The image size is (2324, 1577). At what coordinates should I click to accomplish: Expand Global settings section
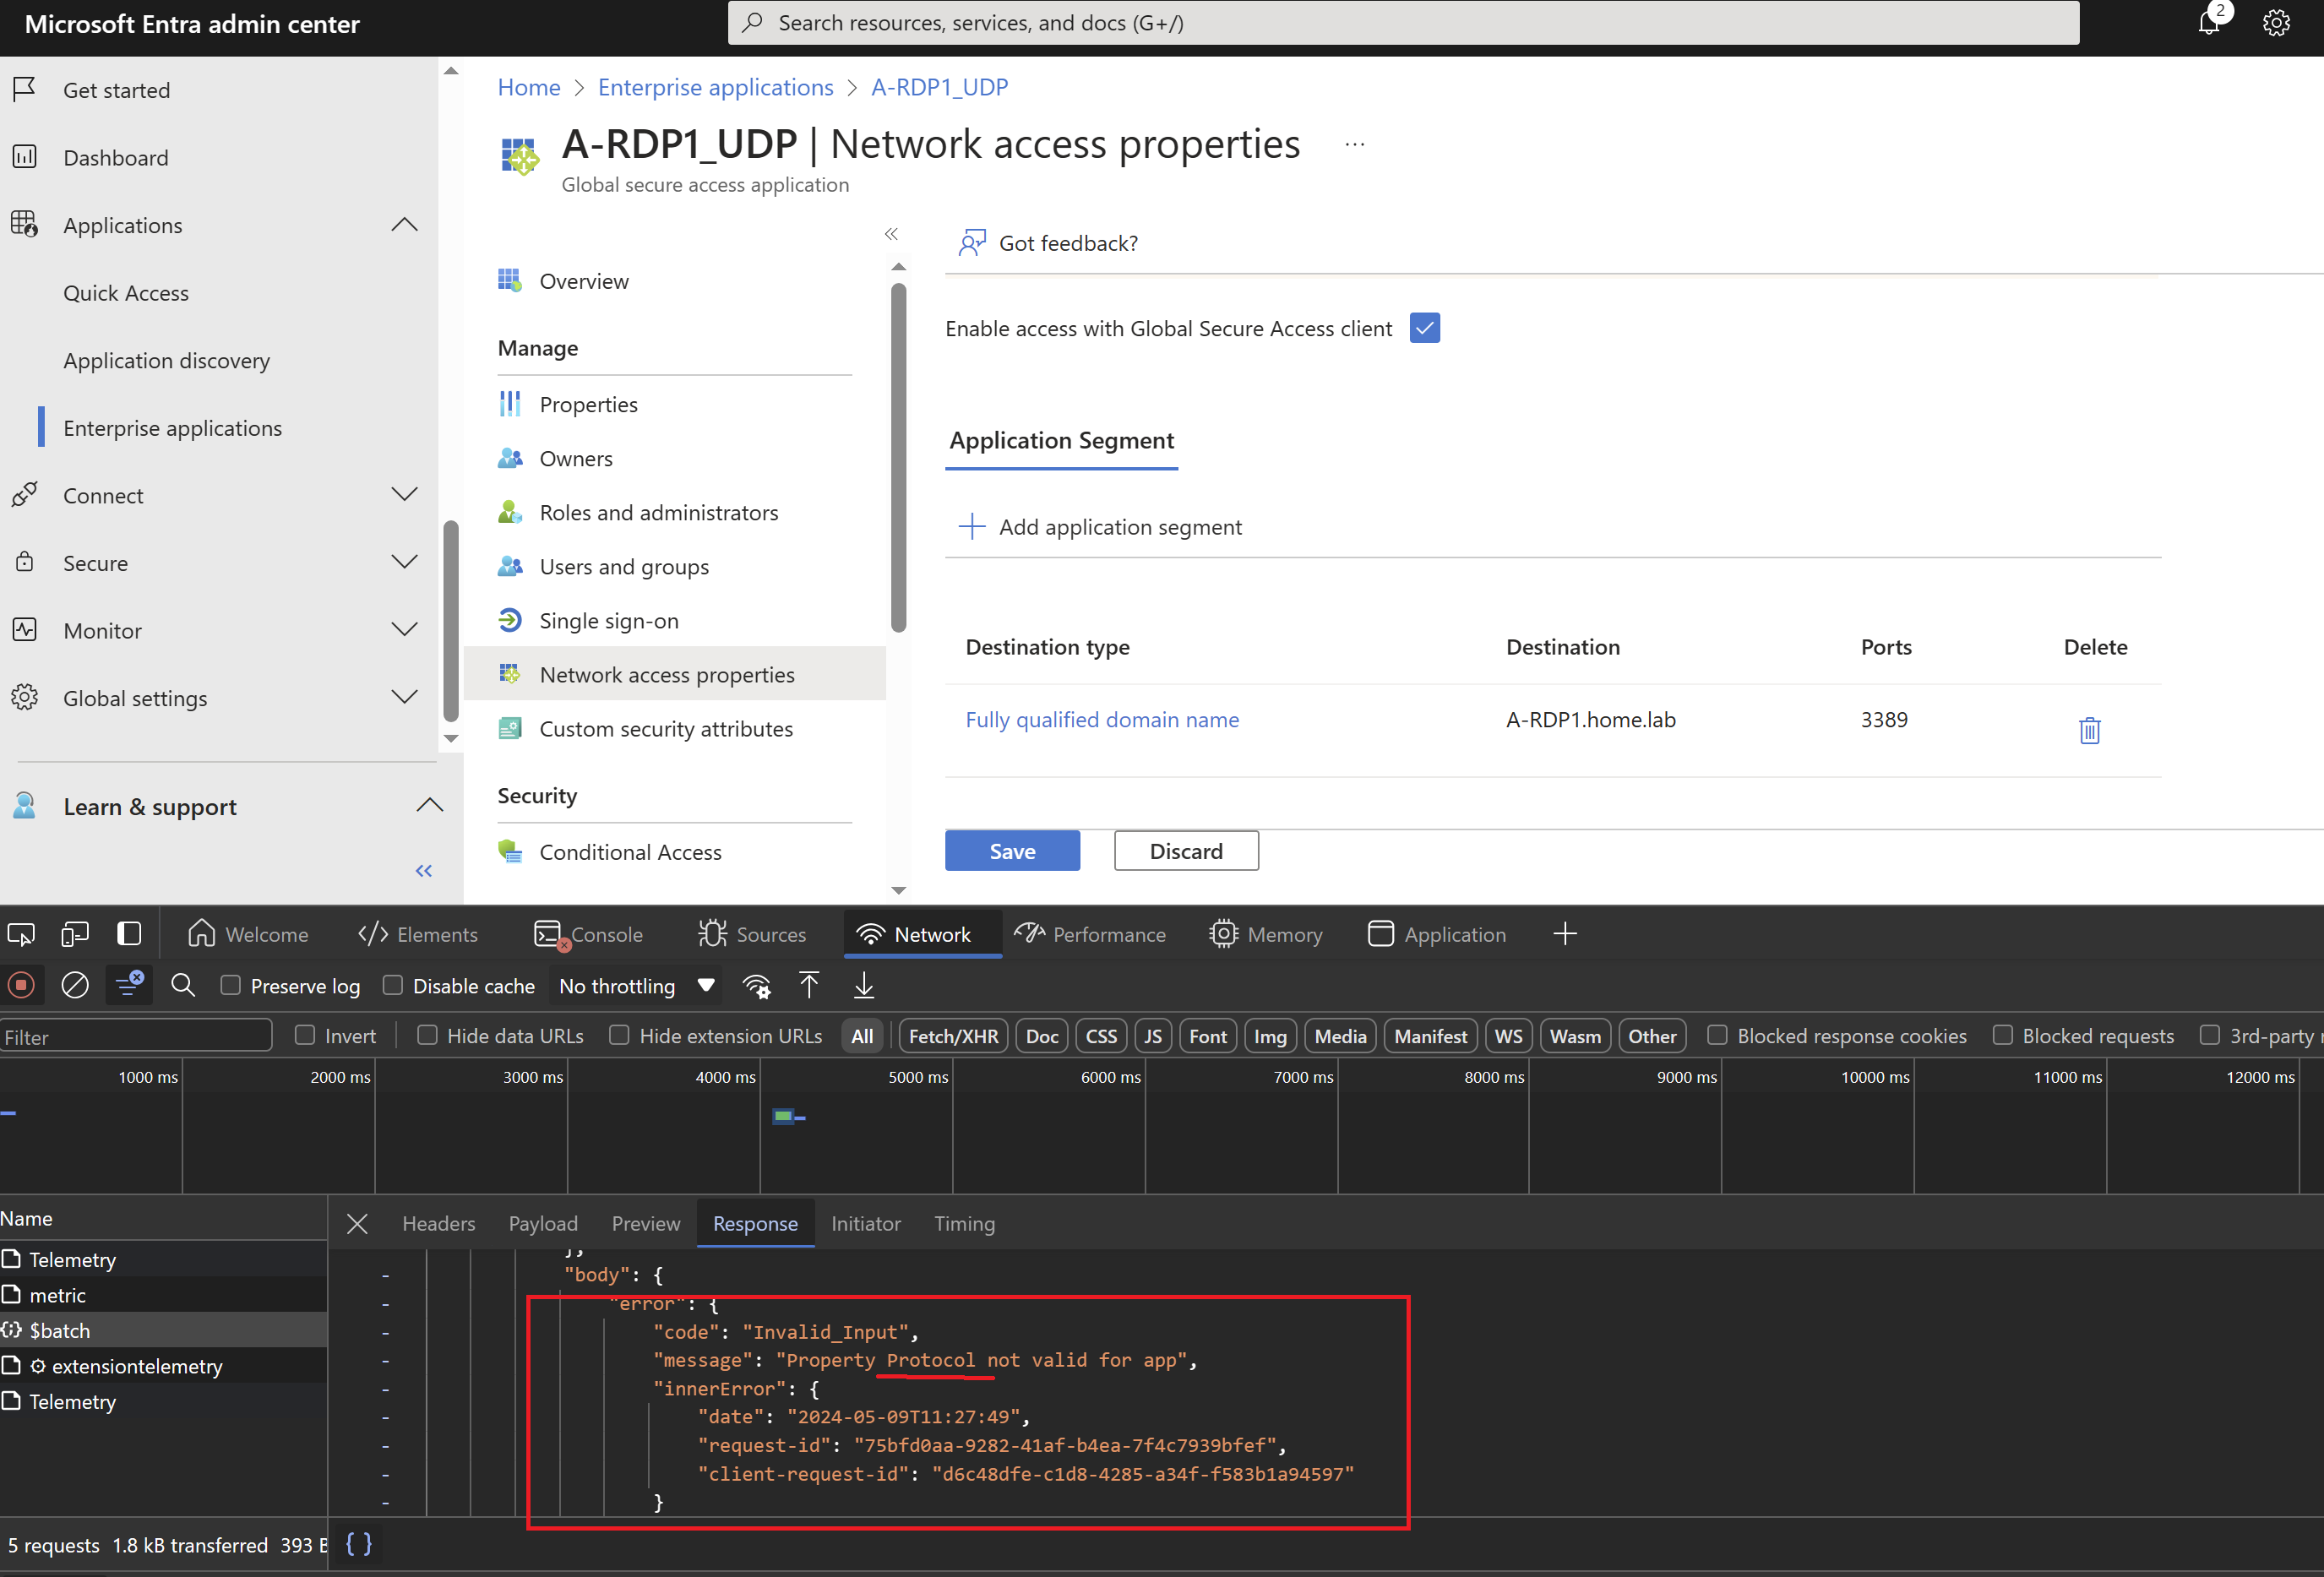404,697
